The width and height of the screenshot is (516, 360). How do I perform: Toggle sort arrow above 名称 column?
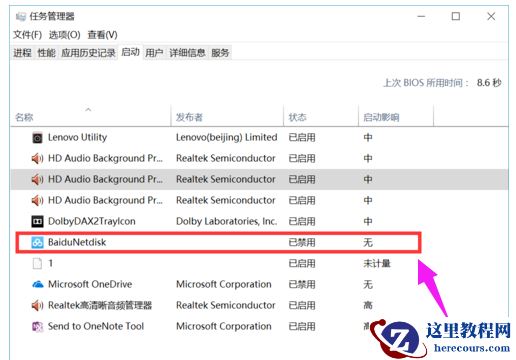pyautogui.click(x=88, y=109)
